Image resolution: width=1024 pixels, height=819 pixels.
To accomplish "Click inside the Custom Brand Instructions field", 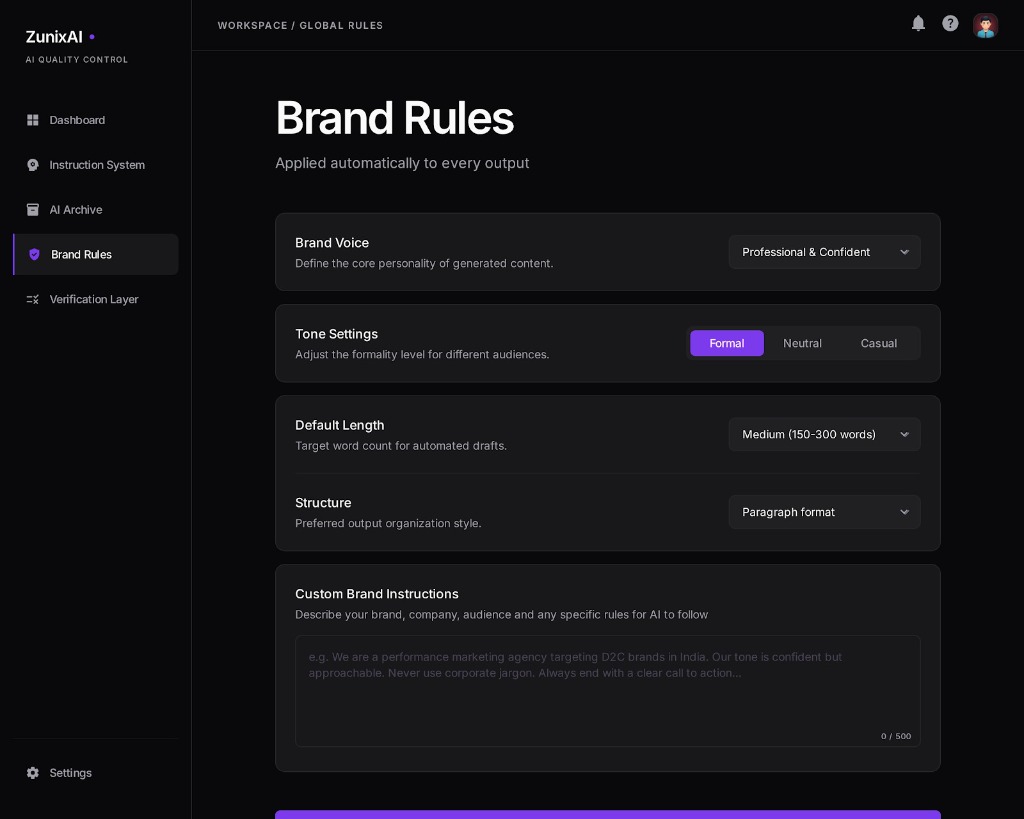I will click(608, 690).
